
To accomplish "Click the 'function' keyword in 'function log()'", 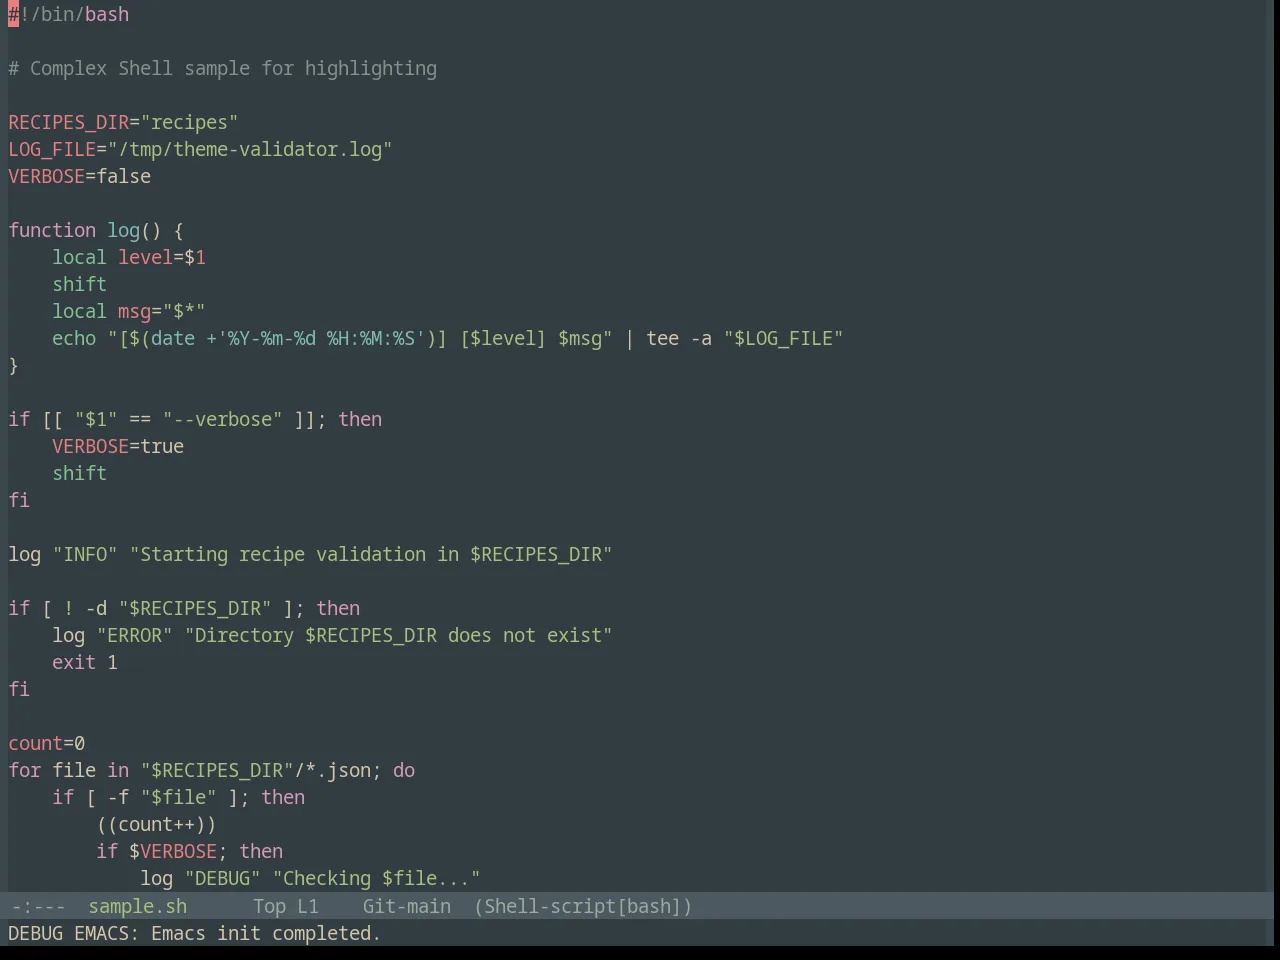I will point(52,230).
